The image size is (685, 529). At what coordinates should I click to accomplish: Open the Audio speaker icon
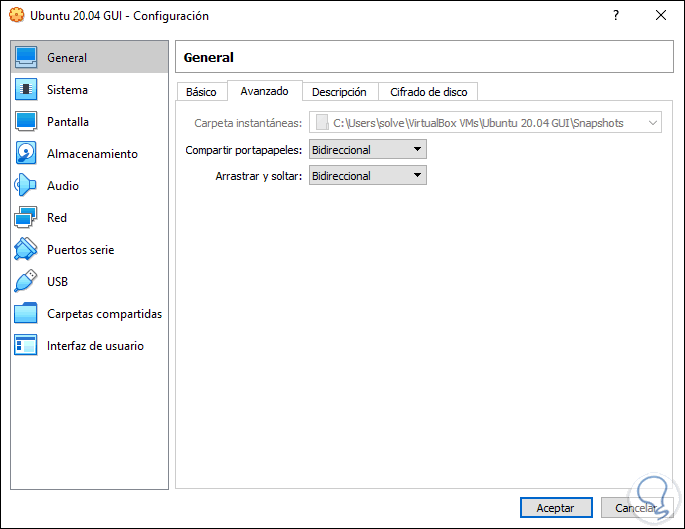point(27,186)
